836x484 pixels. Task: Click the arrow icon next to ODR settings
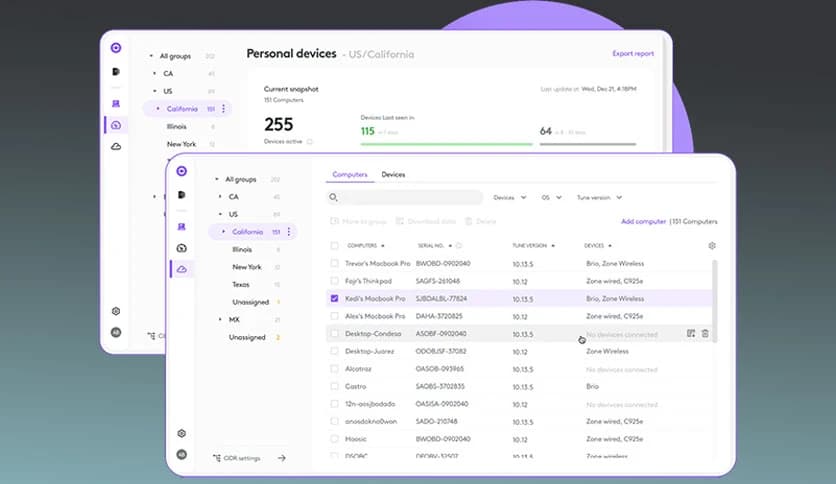coord(281,458)
